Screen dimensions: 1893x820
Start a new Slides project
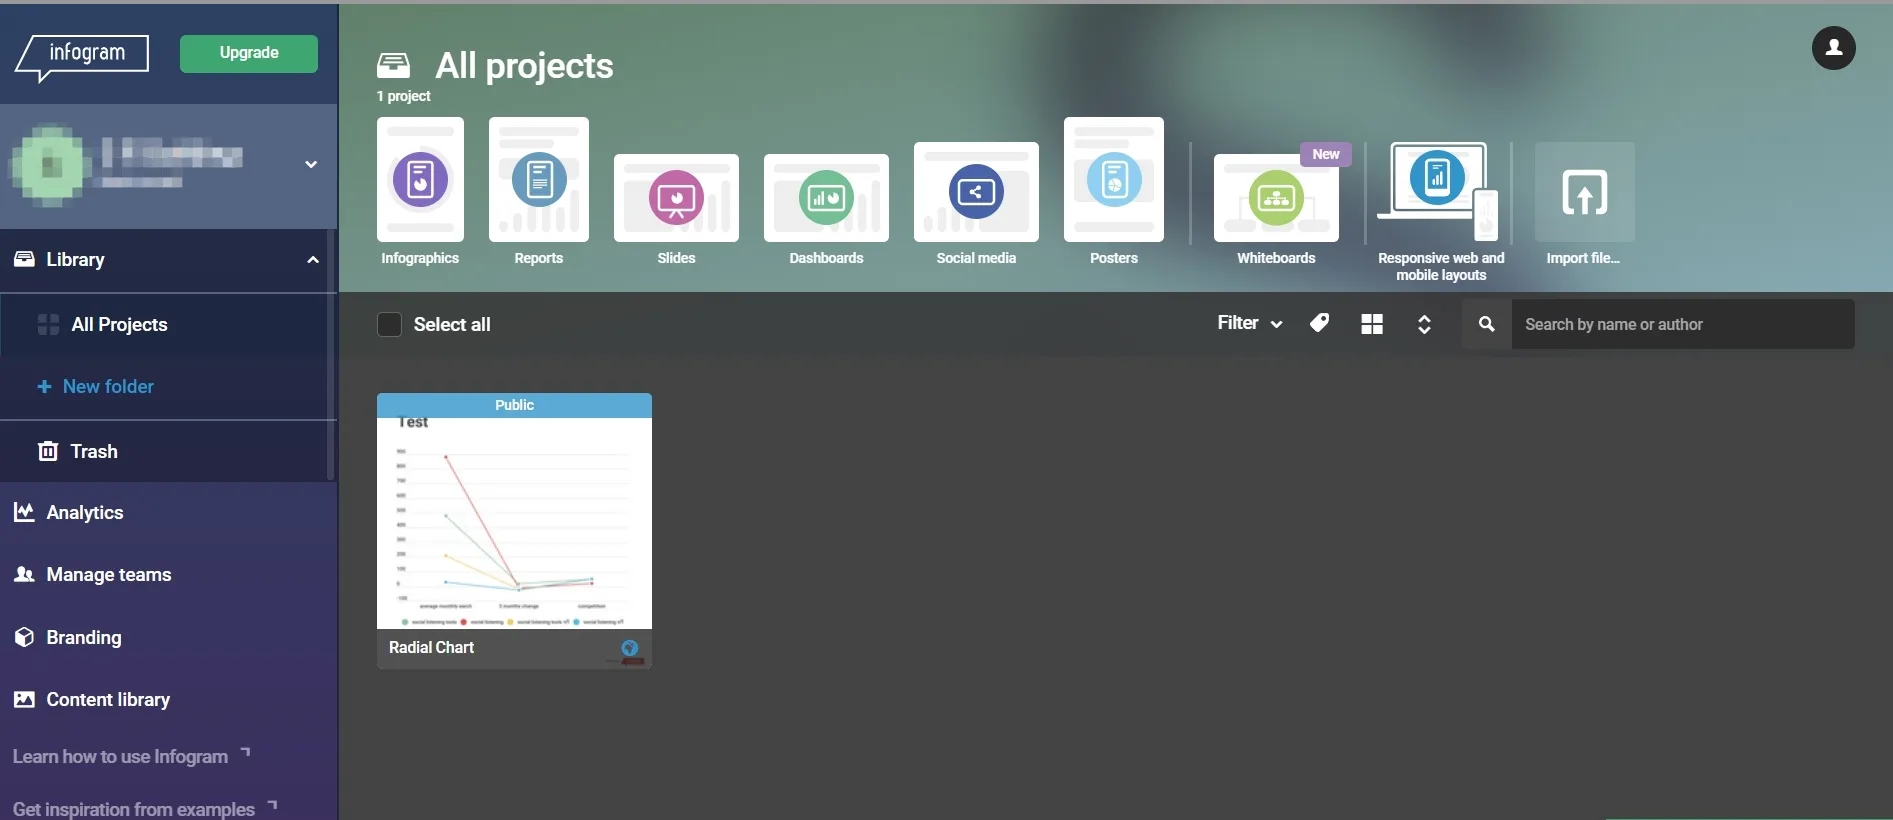pyautogui.click(x=676, y=198)
